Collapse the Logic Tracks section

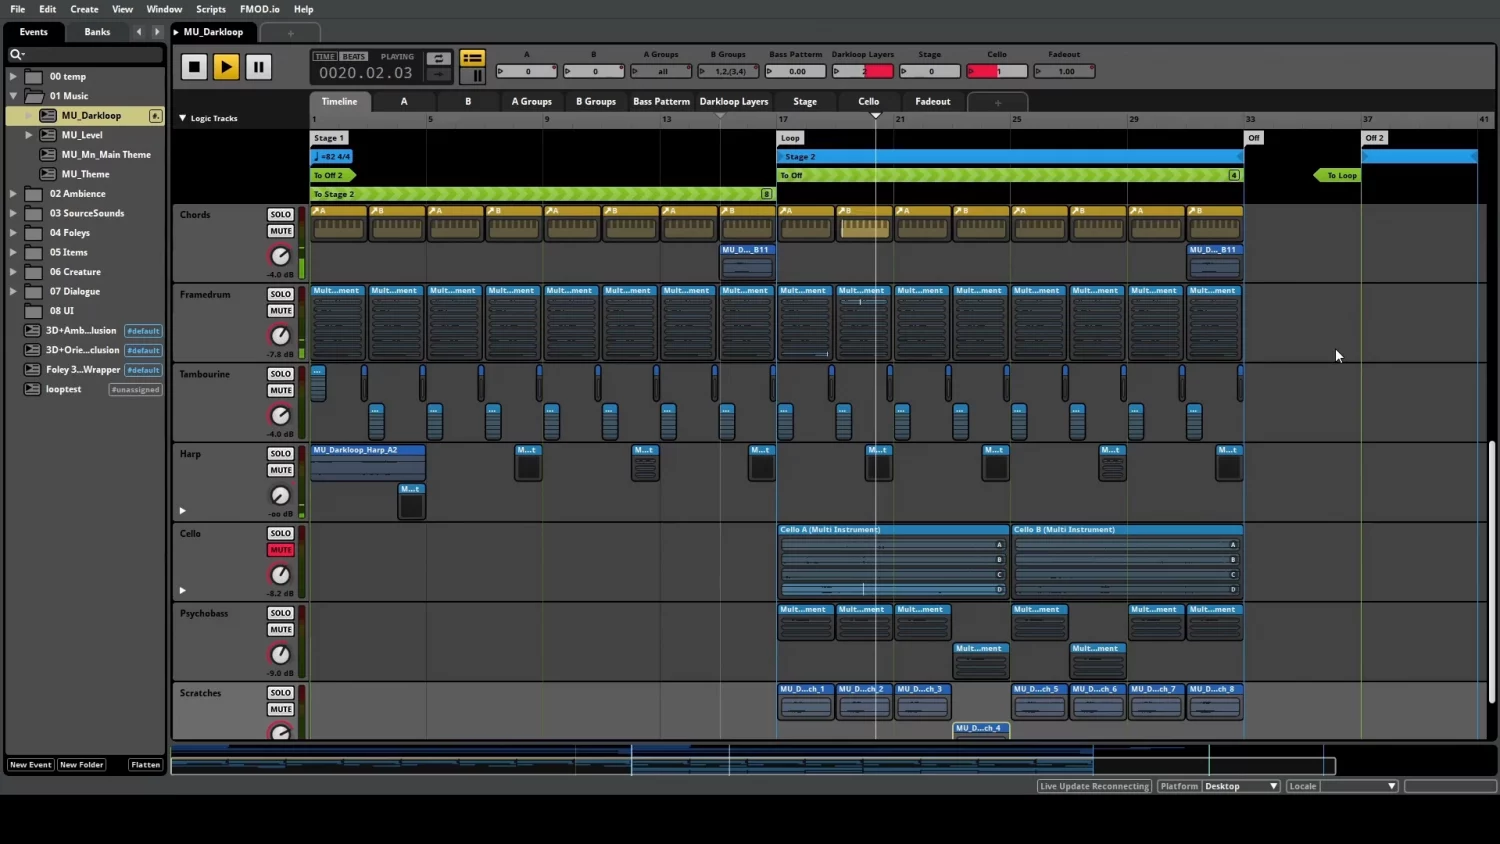183,118
